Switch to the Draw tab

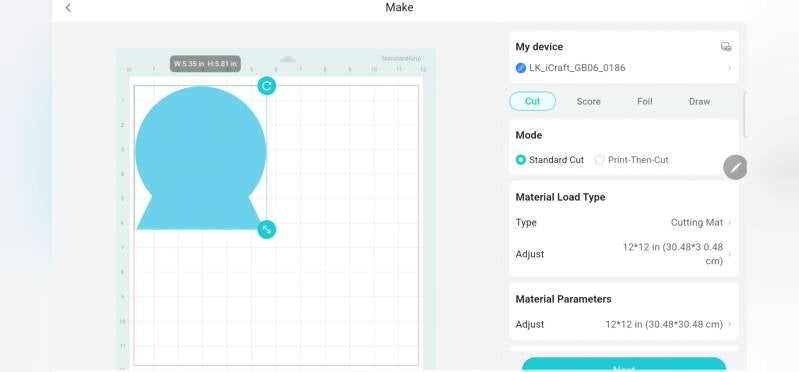click(x=700, y=101)
